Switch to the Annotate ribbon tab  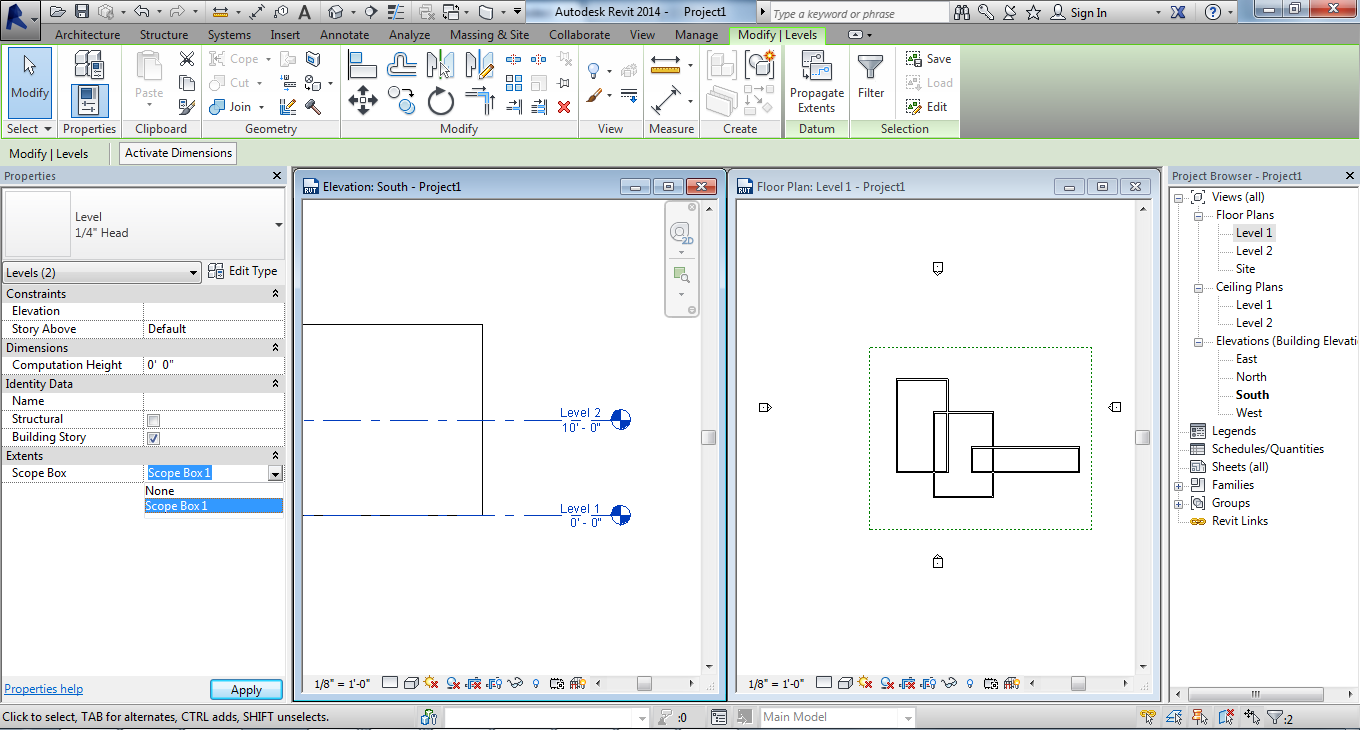click(345, 35)
